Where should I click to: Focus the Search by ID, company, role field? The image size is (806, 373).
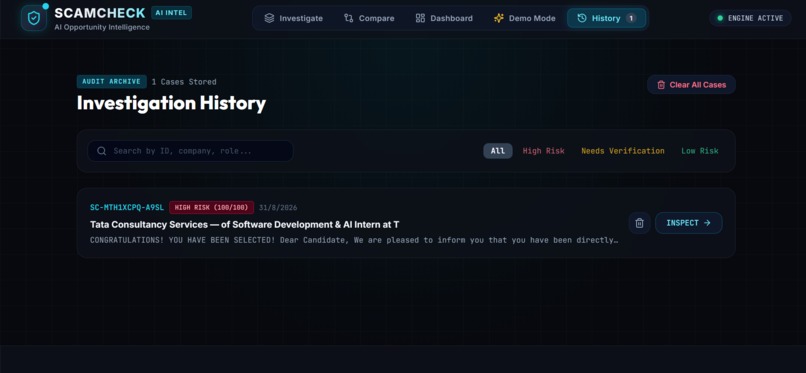click(x=190, y=151)
